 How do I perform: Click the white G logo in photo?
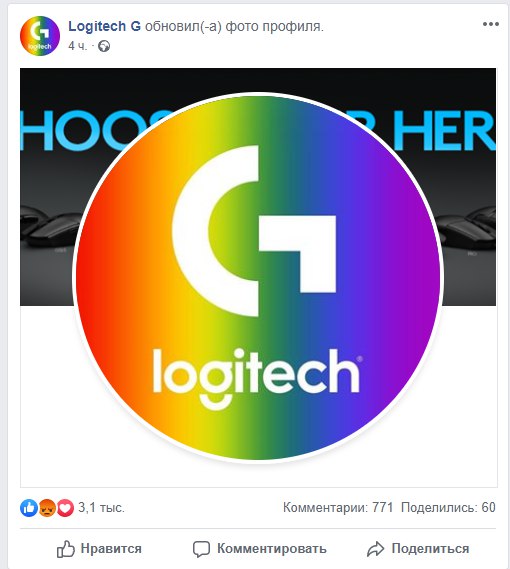tap(254, 231)
